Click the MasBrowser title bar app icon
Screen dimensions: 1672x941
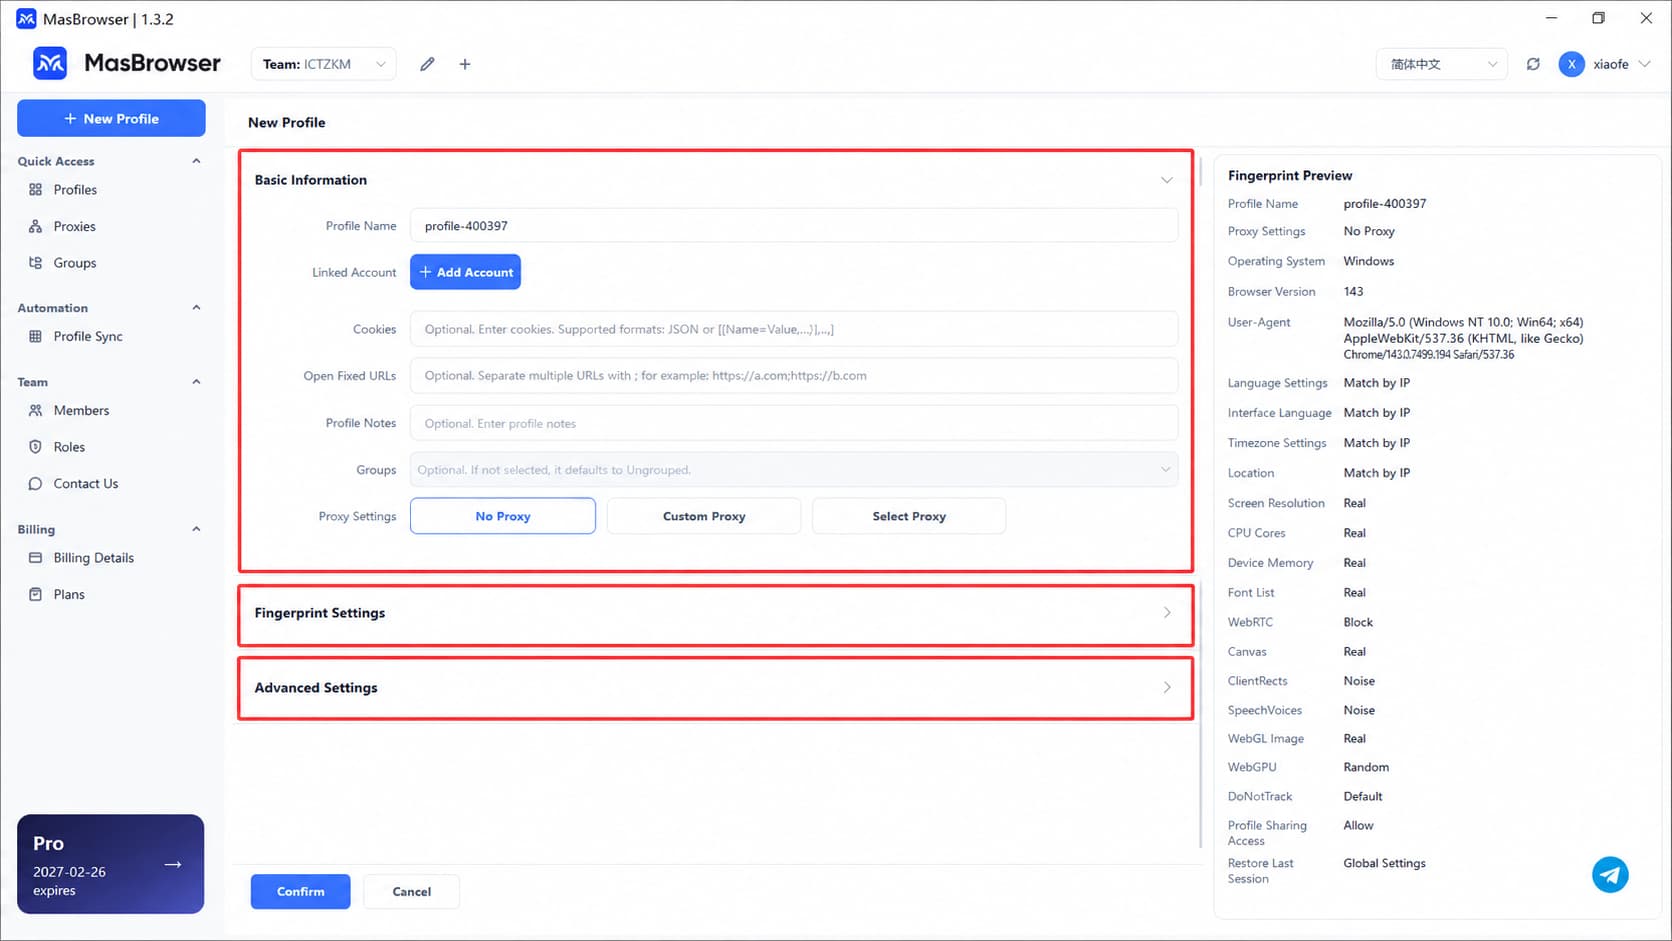pyautogui.click(x=26, y=19)
